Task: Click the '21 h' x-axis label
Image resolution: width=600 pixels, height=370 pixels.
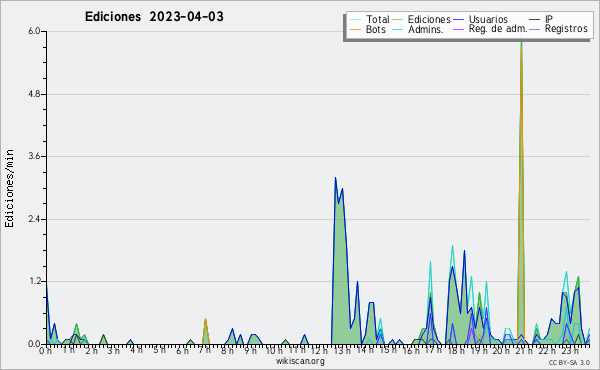Action: (x=523, y=350)
